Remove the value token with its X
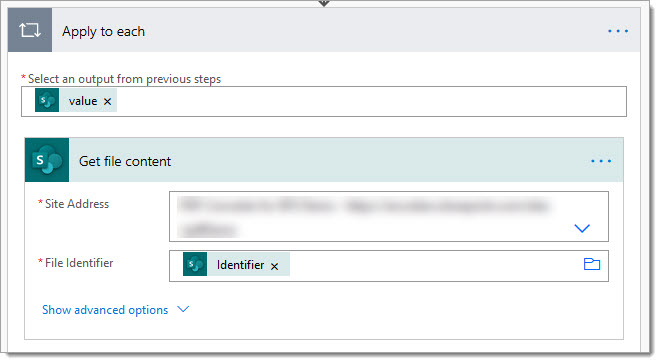660x363 pixels. 107,101
